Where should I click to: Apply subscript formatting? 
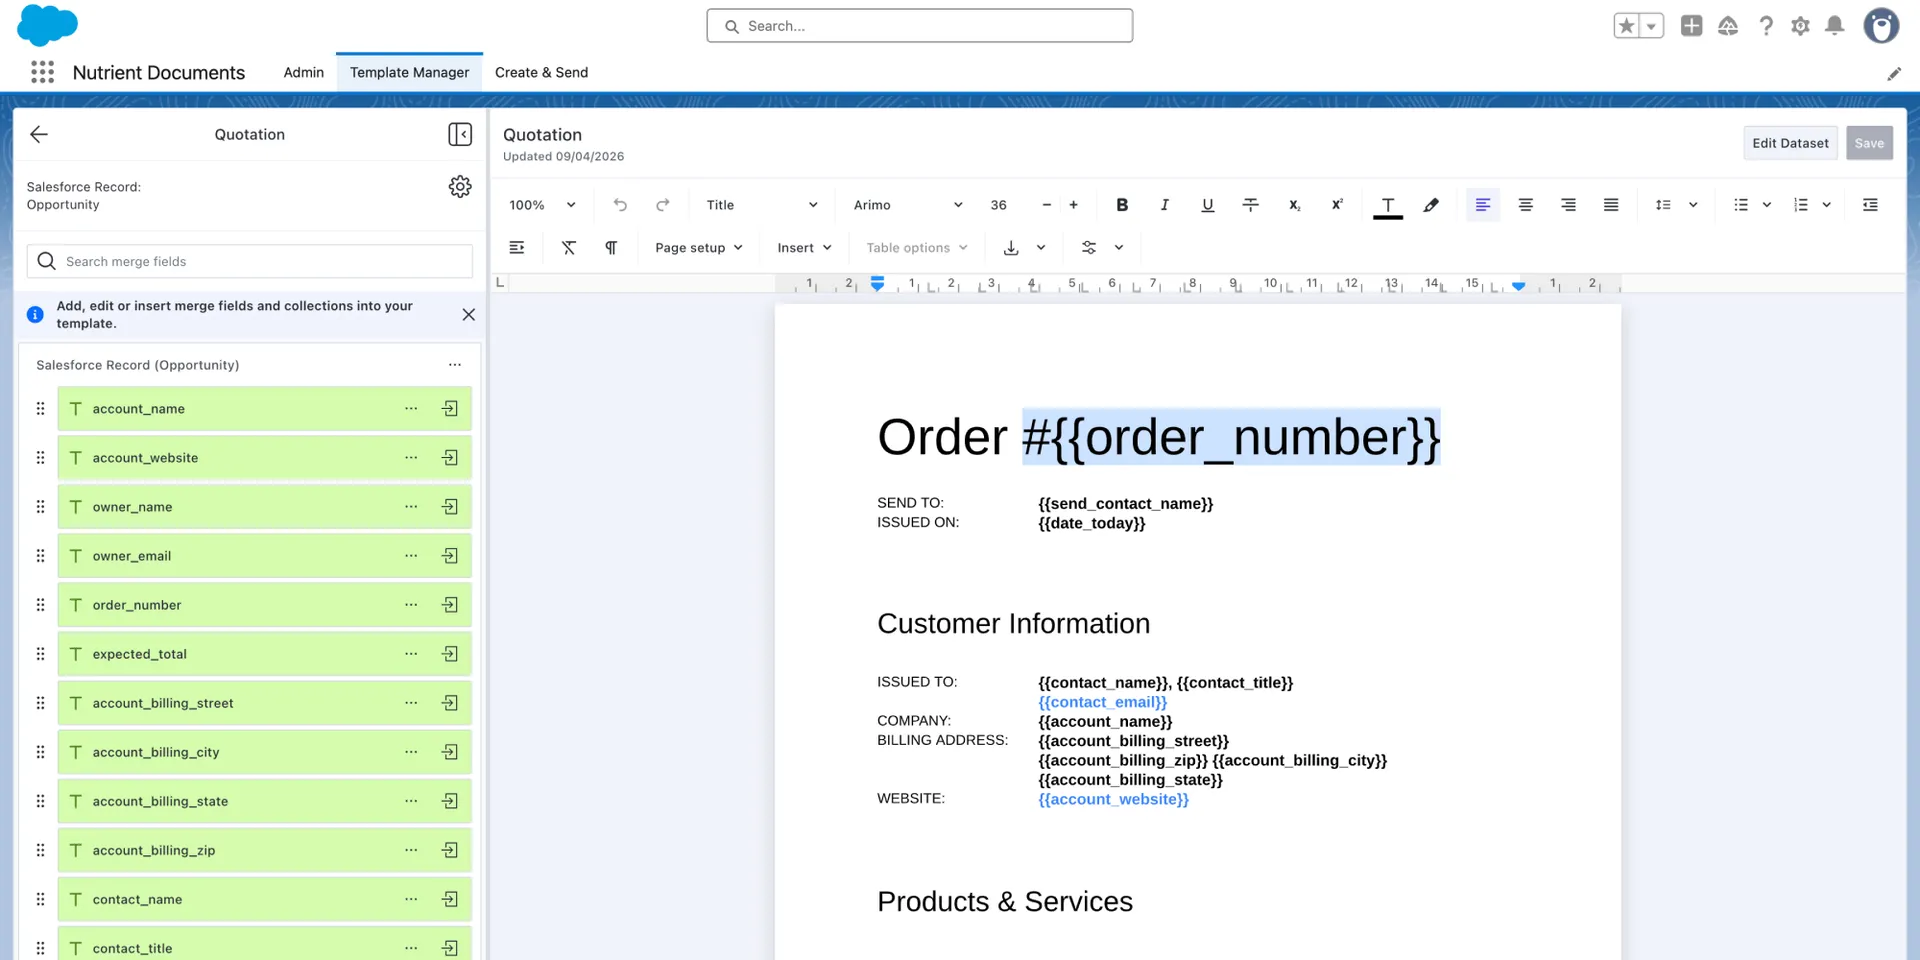point(1294,205)
